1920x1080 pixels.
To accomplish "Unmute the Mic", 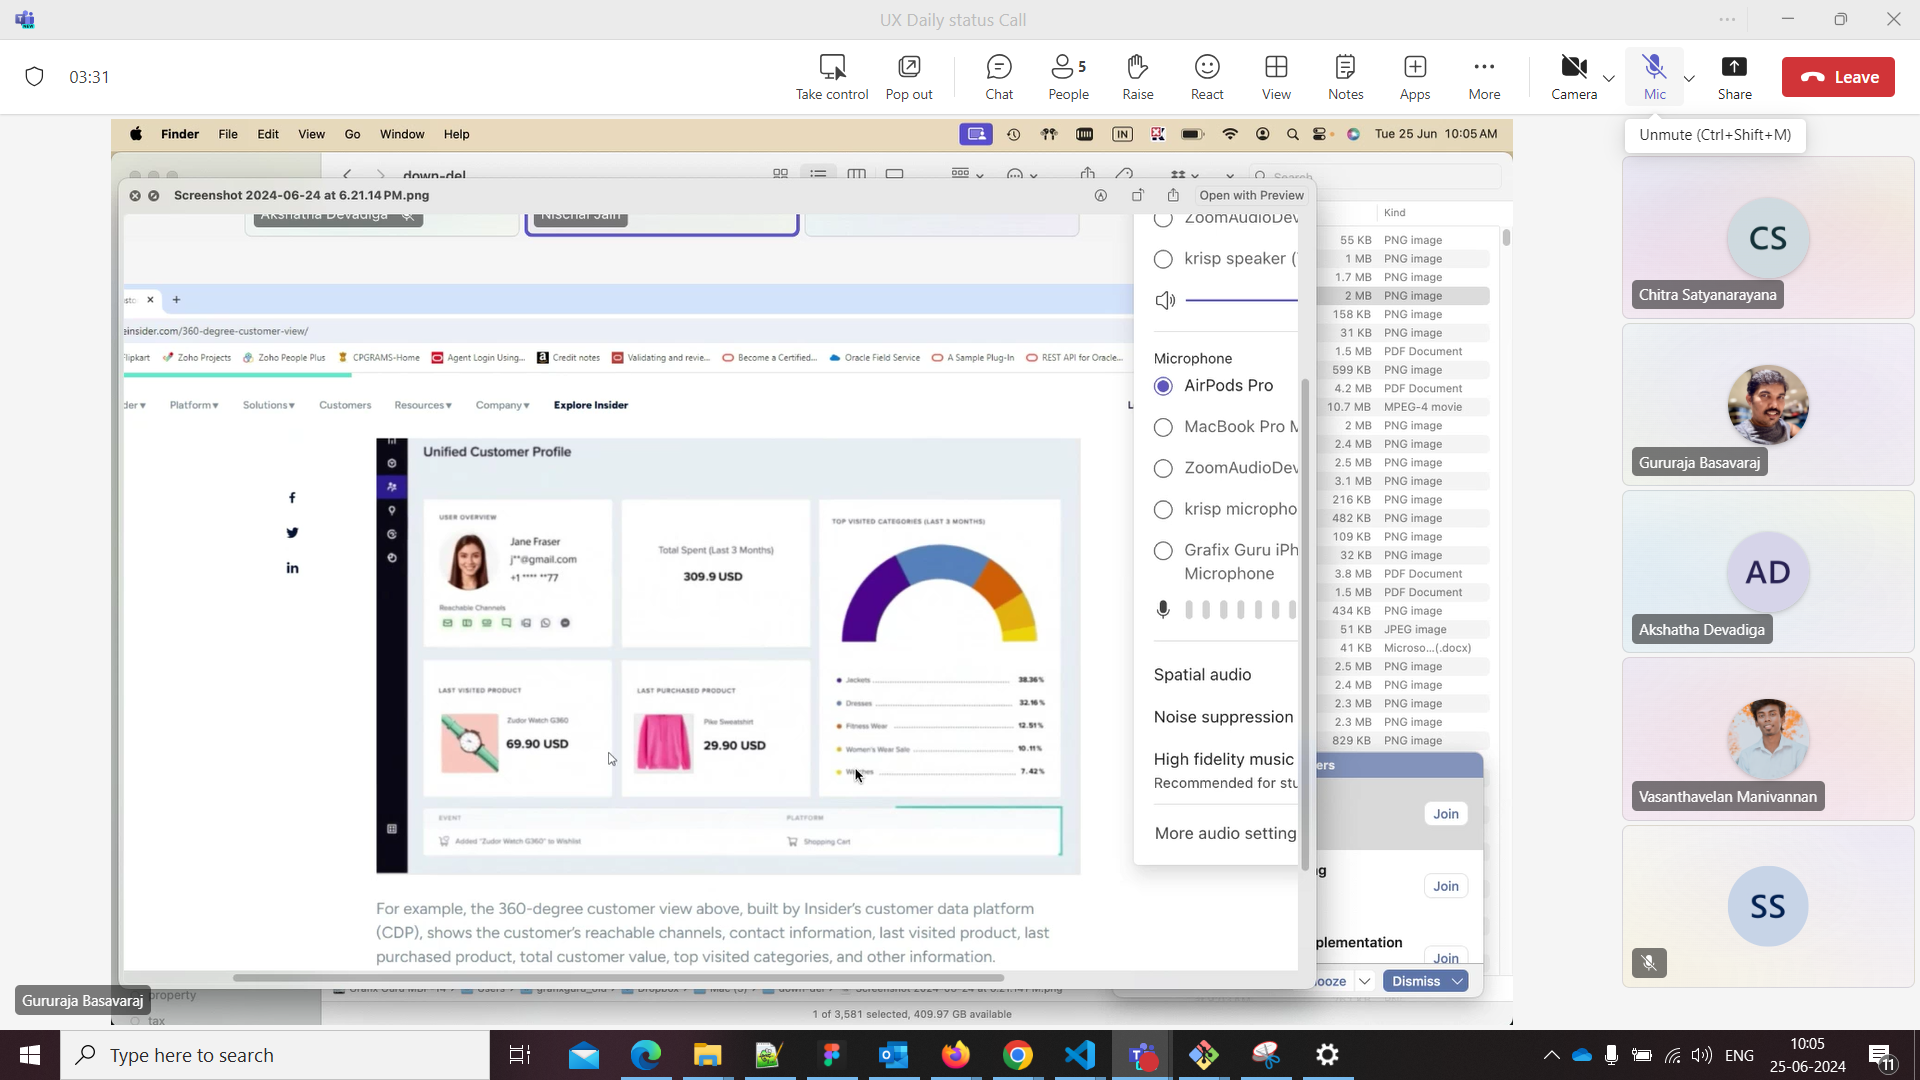I will tap(1654, 77).
